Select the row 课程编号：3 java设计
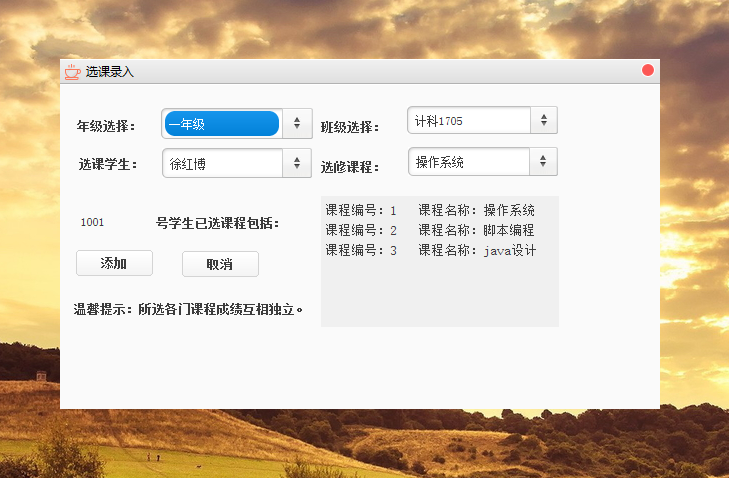729x478 pixels. [431, 250]
